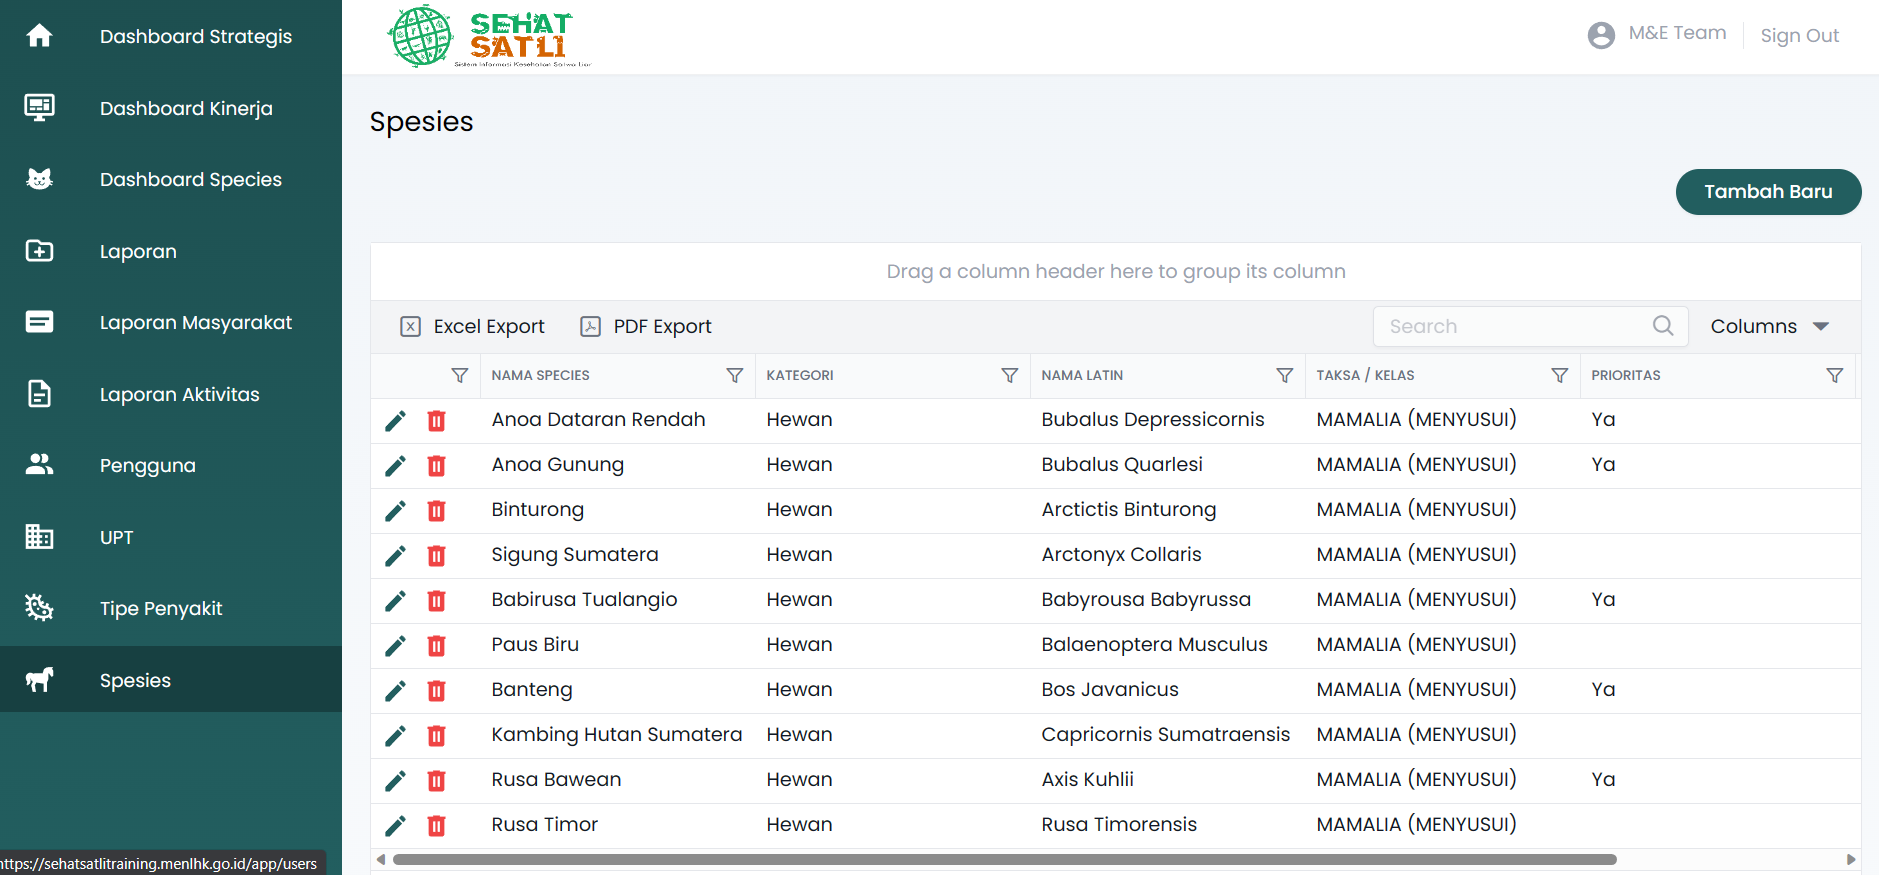Image resolution: width=1879 pixels, height=875 pixels.
Task: Expand the Columns chooser dropdown
Action: pos(1770,326)
